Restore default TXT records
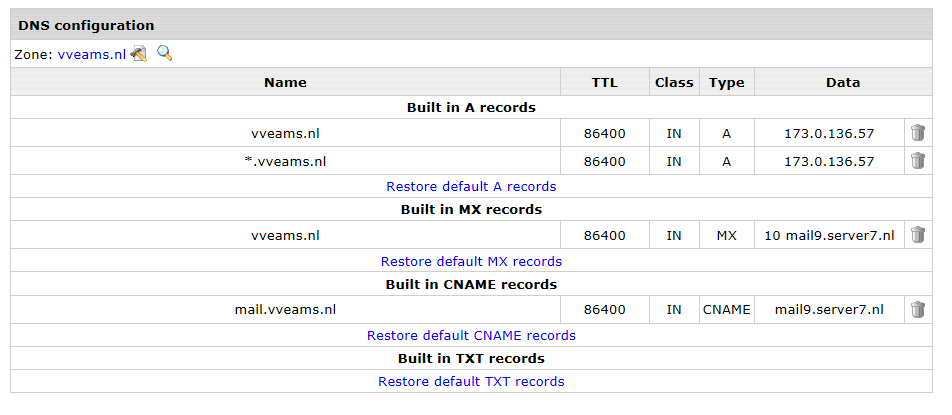This screenshot has height=415, width=952. [x=471, y=382]
